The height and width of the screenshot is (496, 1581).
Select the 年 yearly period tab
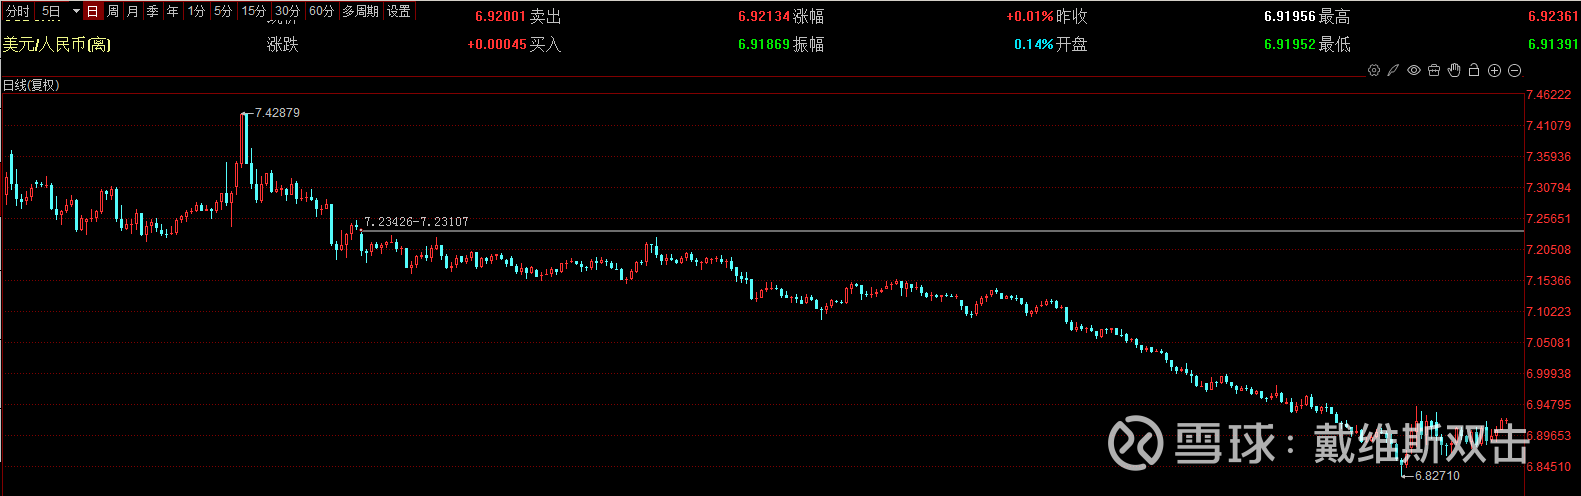pos(173,11)
